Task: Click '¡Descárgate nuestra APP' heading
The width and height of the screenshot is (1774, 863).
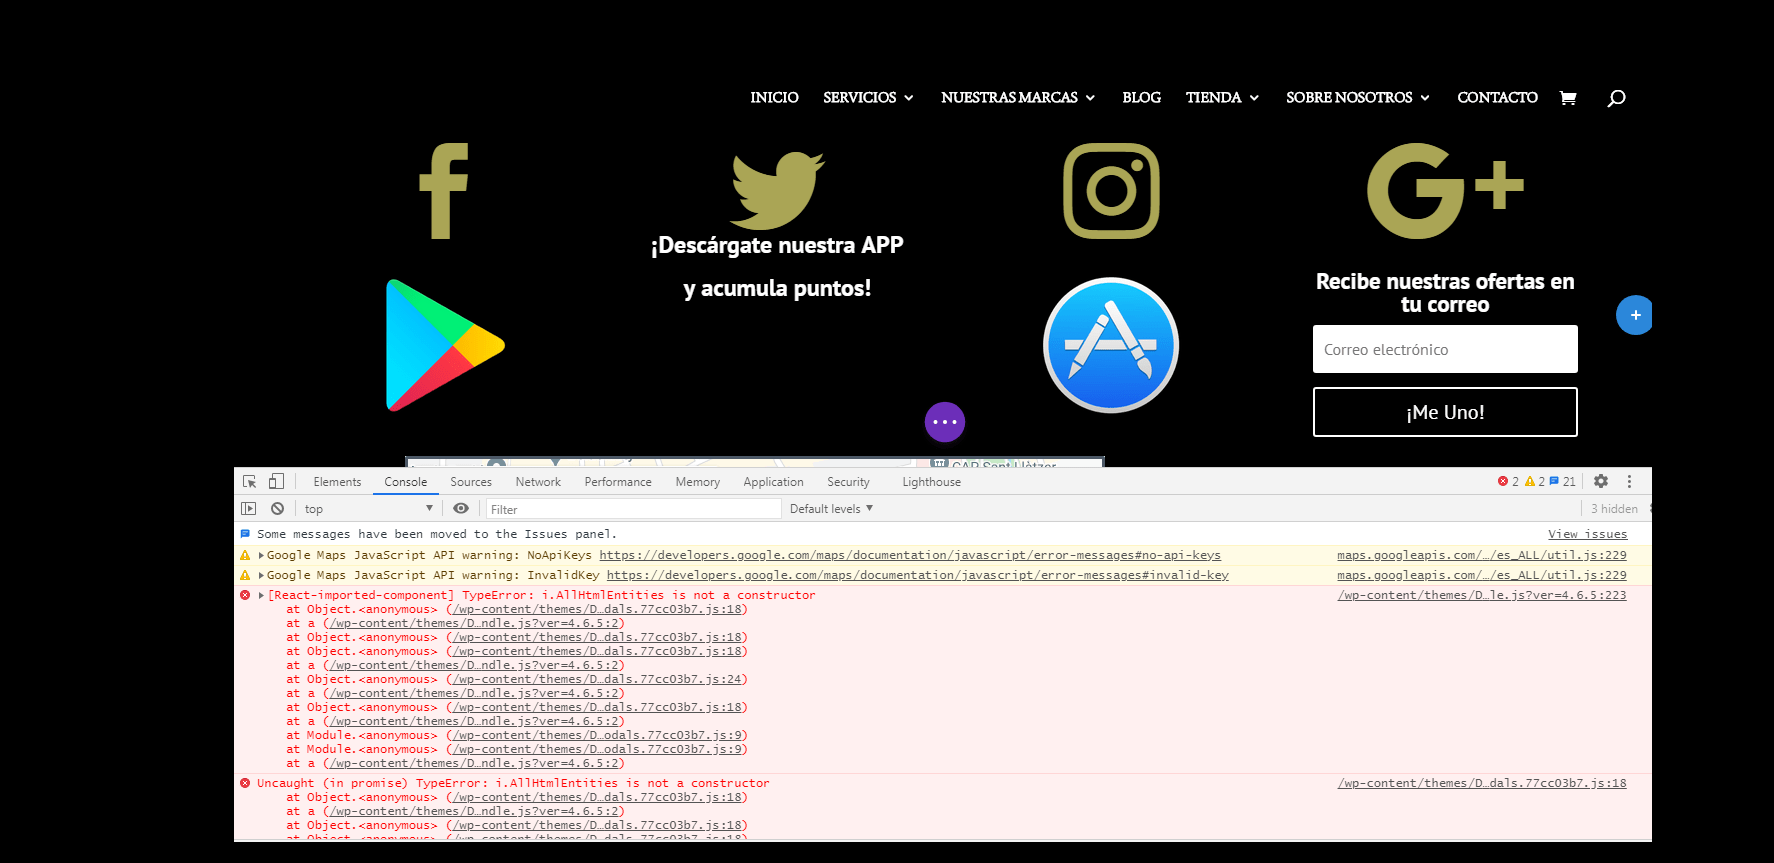Action: tap(777, 246)
